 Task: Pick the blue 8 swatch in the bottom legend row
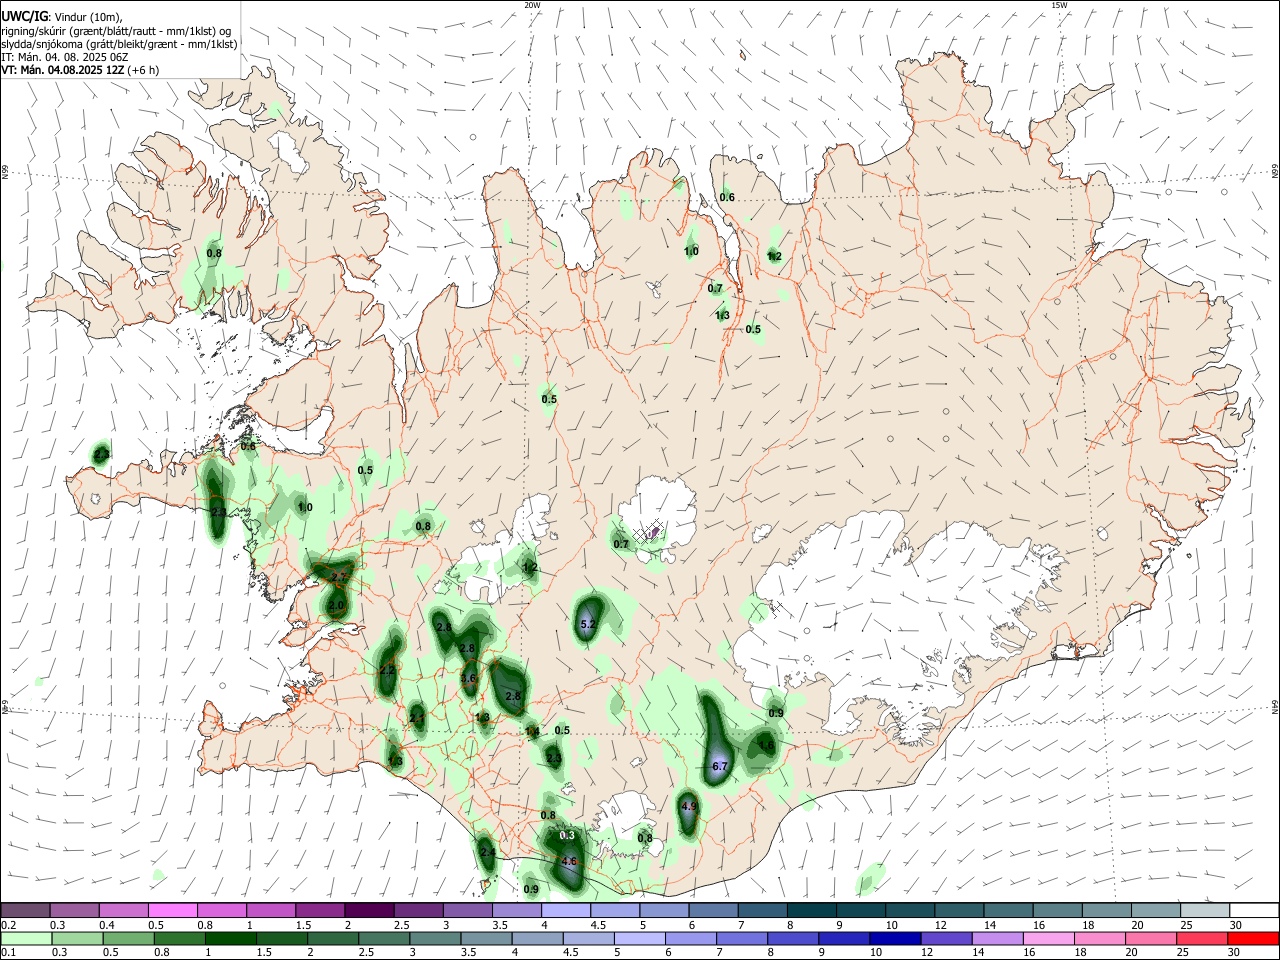pos(794,939)
